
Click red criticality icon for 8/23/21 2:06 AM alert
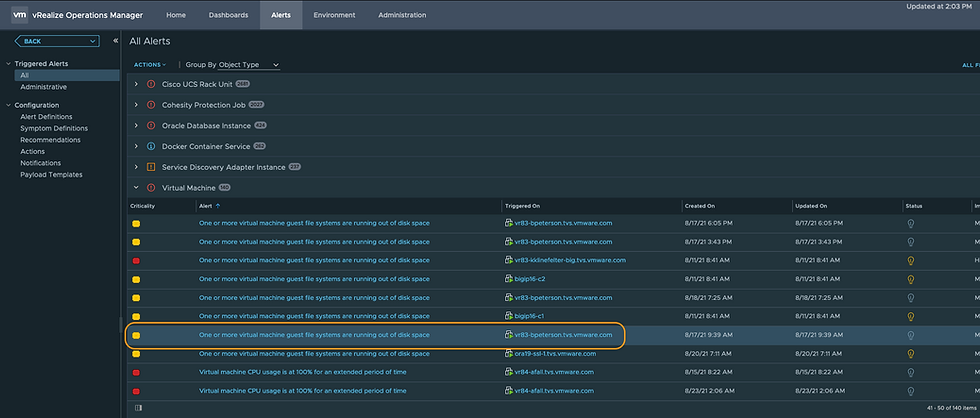[x=136, y=391]
